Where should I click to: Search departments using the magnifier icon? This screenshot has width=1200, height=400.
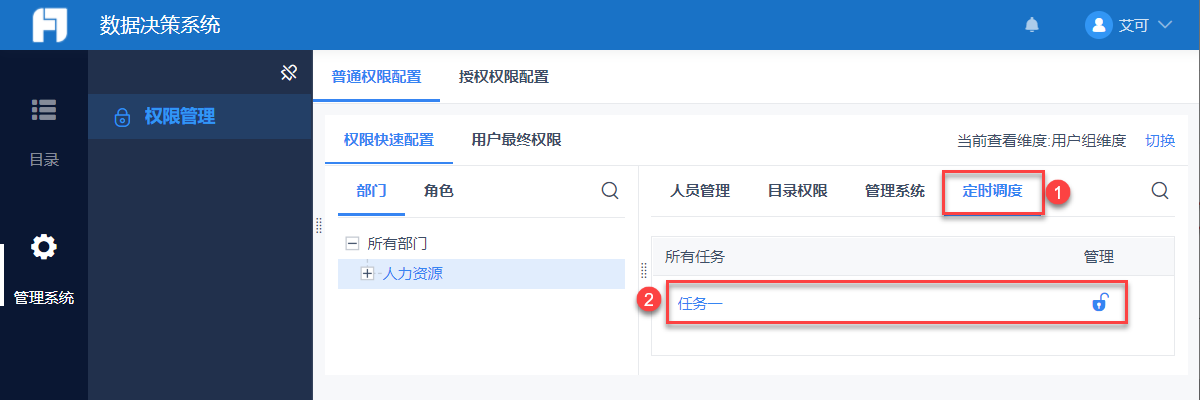point(610,190)
